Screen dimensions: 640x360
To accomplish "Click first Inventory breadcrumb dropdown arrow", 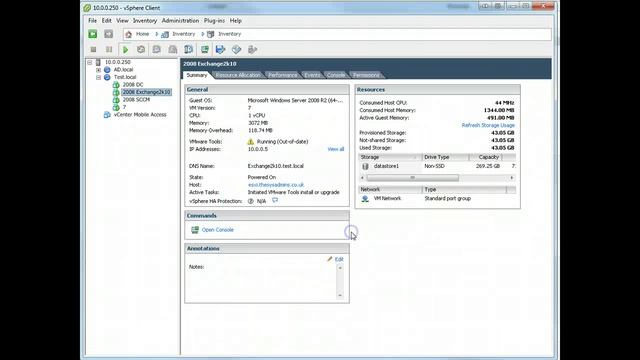I will (156, 34).
